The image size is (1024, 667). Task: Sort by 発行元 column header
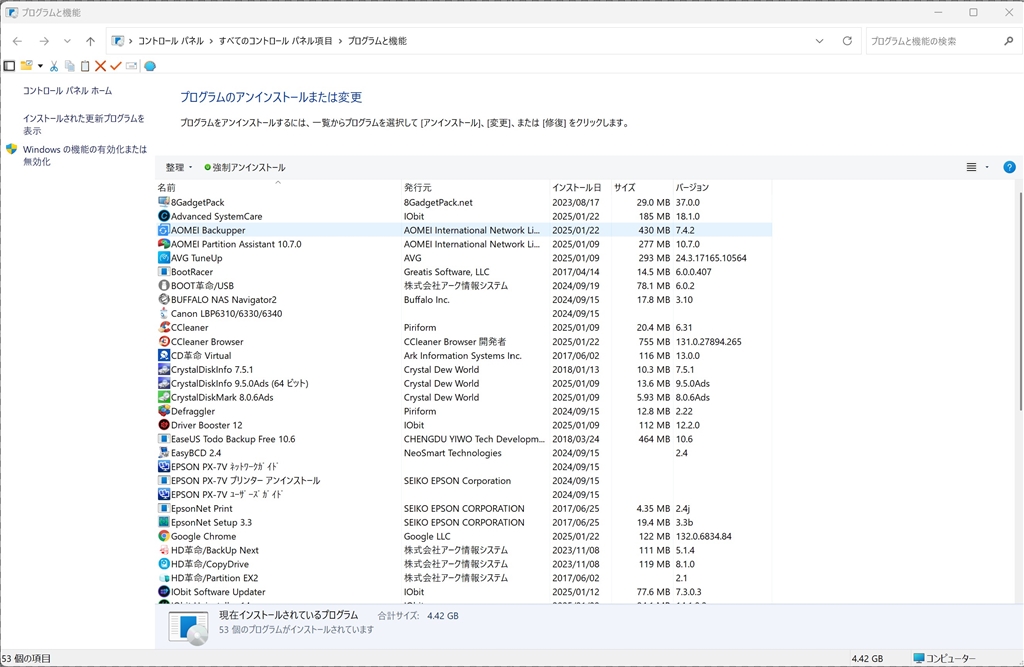coord(475,187)
